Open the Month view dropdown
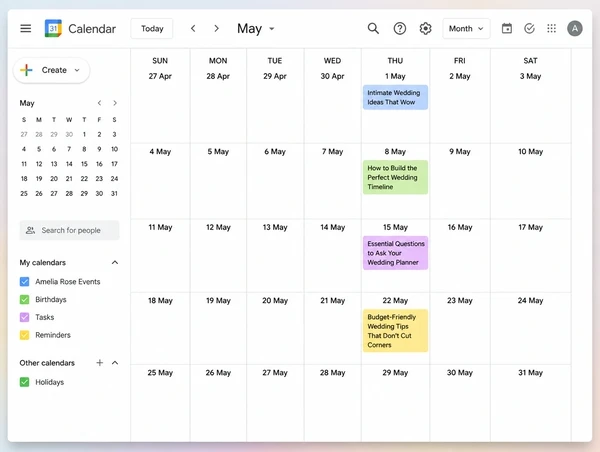 tap(466, 28)
